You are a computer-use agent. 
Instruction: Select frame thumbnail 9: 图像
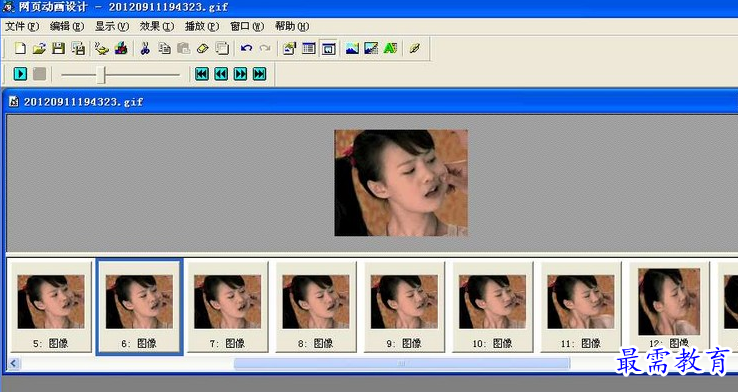pyautogui.click(x=404, y=306)
